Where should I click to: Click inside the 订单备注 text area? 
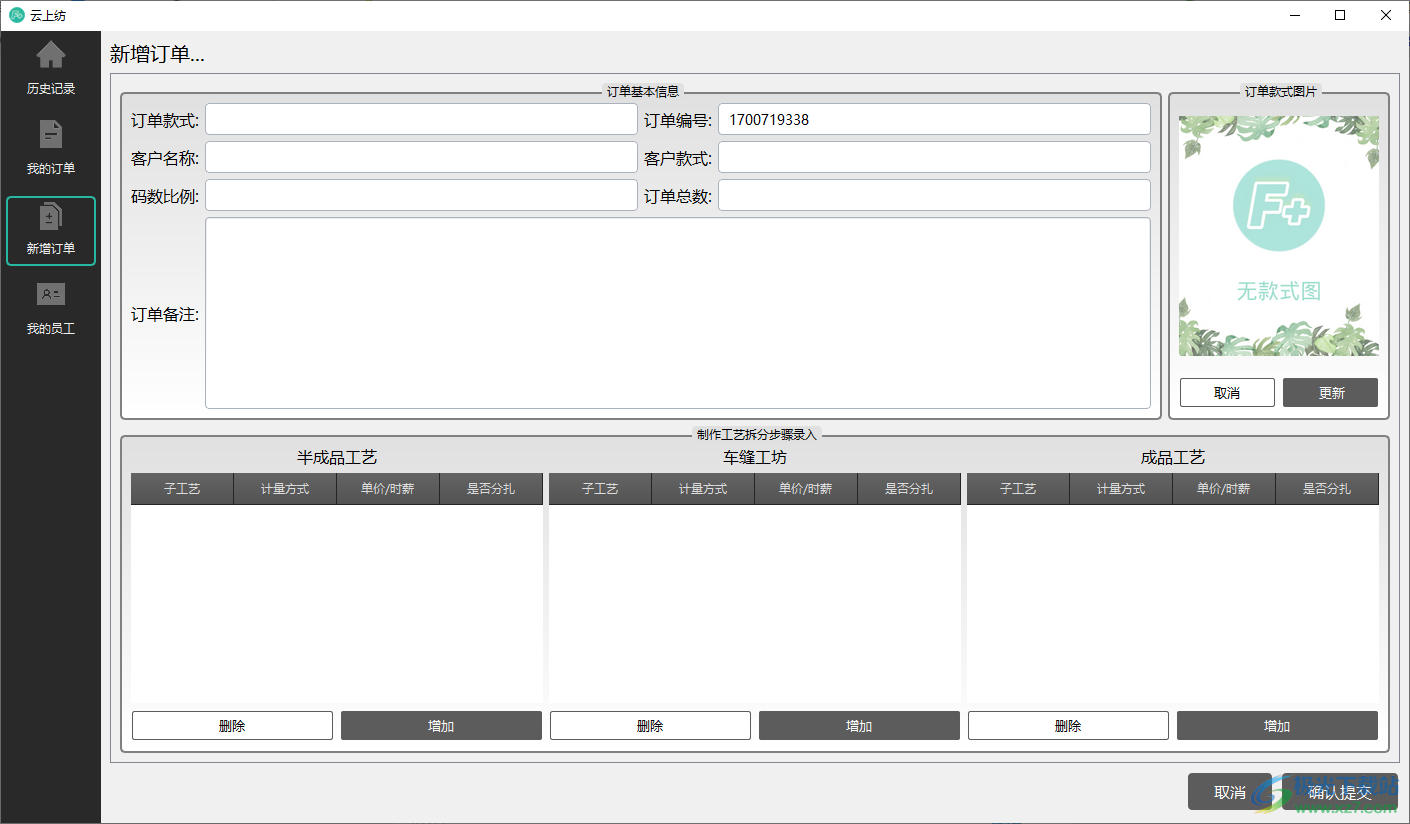(678, 312)
